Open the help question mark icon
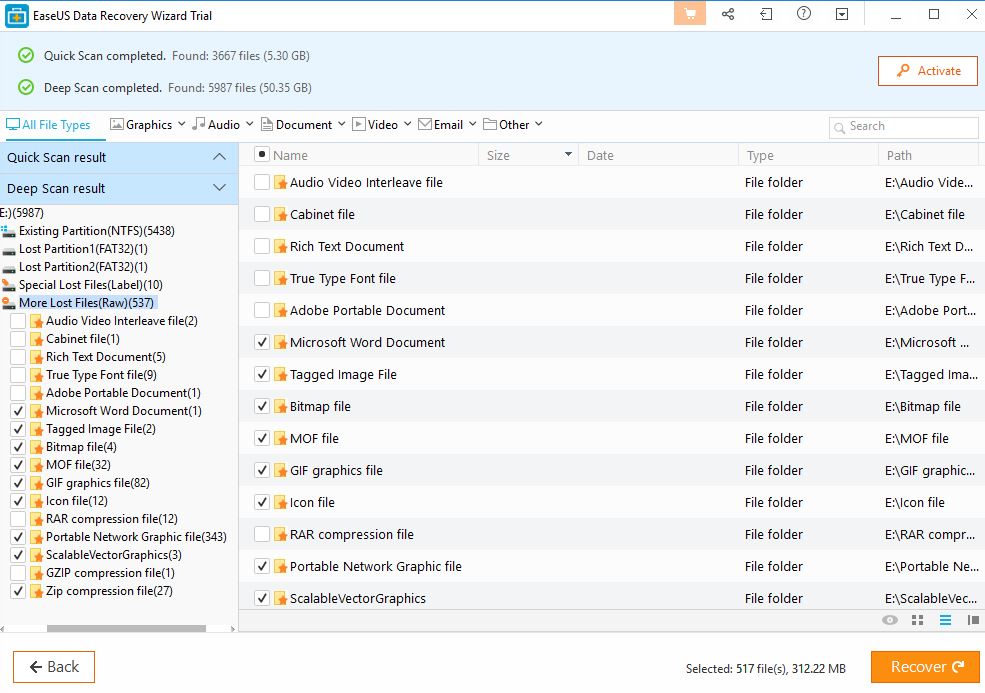985x693 pixels. pos(803,14)
